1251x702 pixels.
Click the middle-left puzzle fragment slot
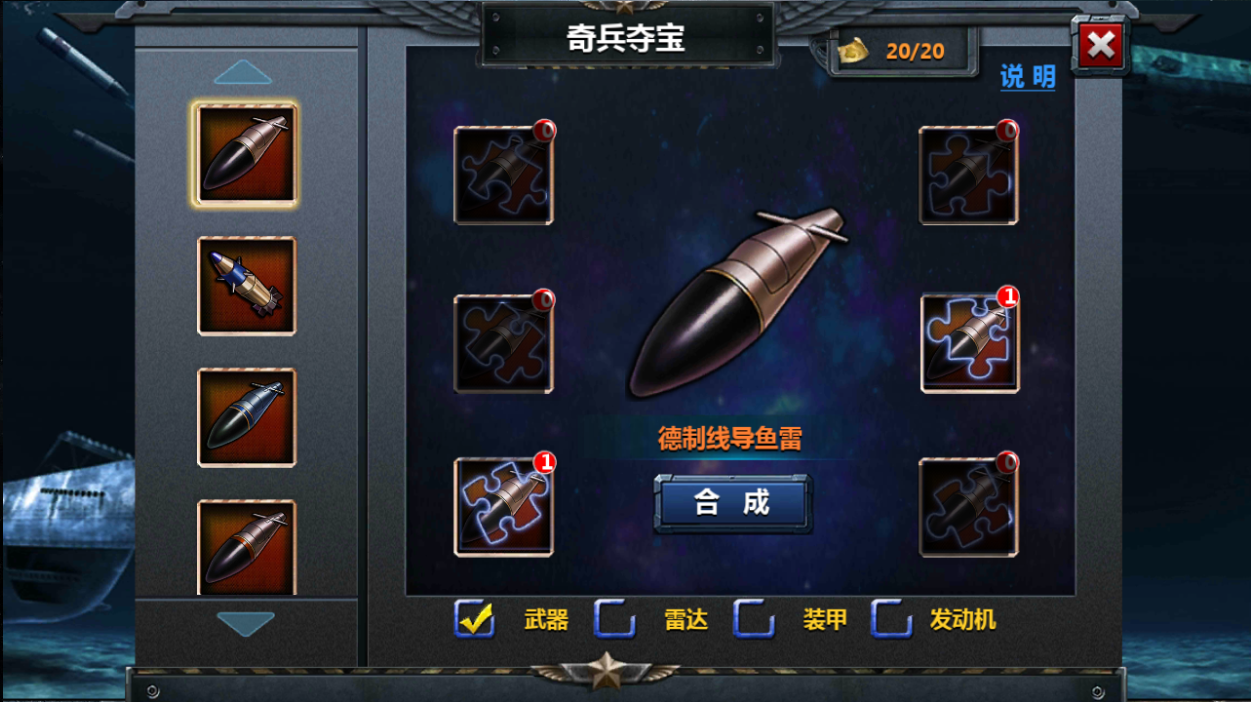click(504, 343)
